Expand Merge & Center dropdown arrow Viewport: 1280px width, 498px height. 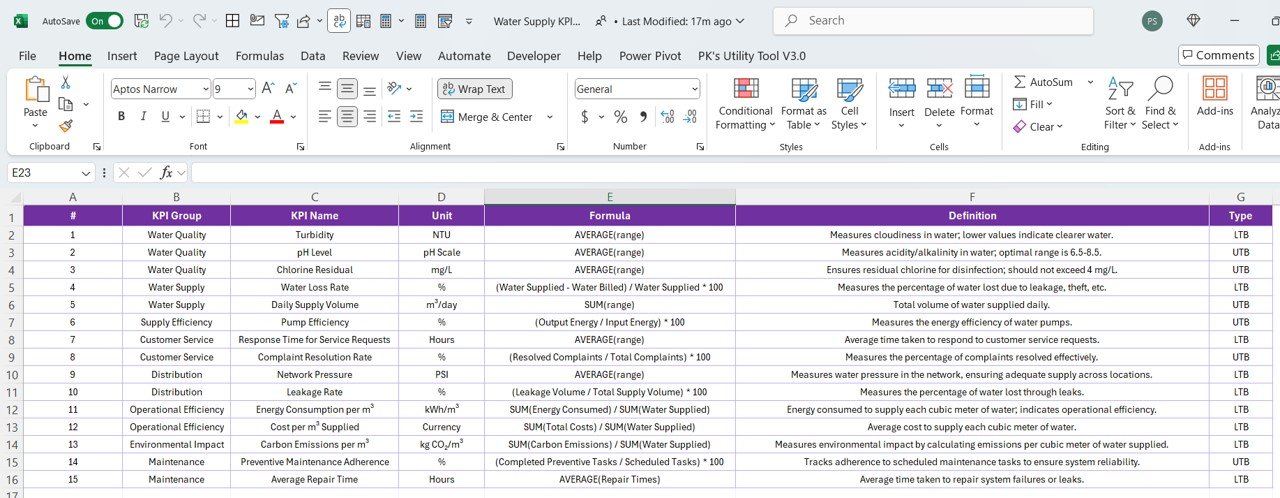pyautogui.click(x=549, y=117)
